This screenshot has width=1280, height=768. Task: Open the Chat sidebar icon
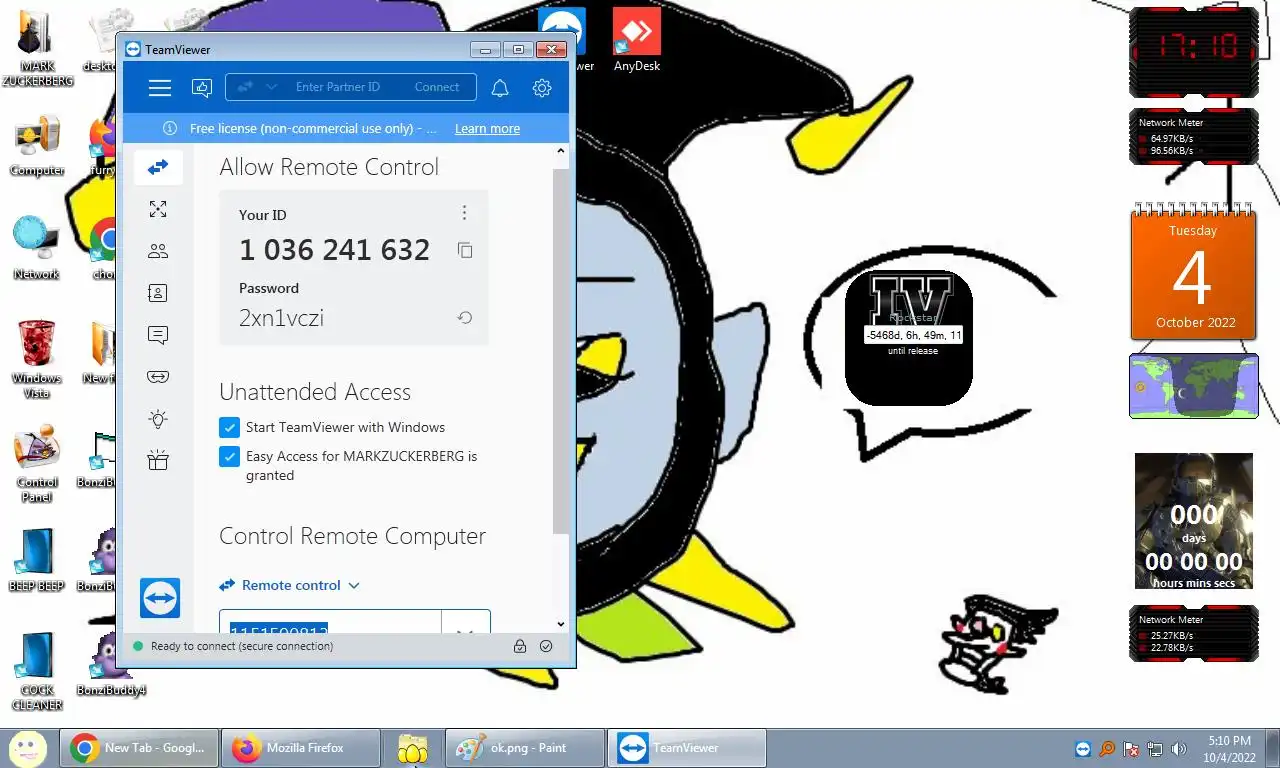pos(158,335)
